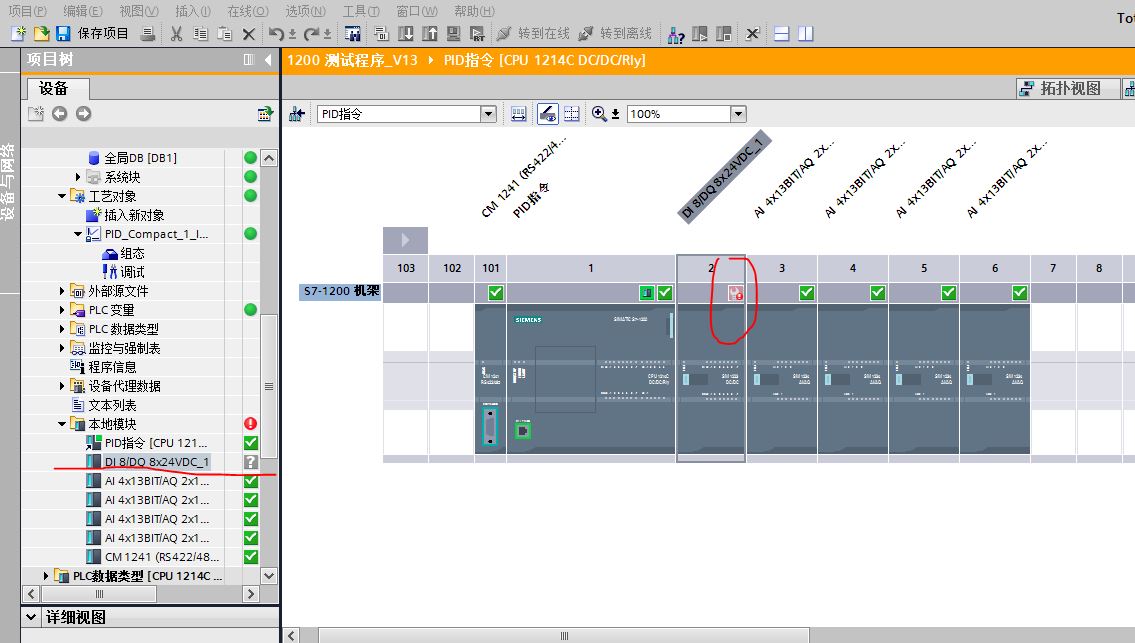Click the Split editor horizontally icon
The width and height of the screenshot is (1135, 643).
782,33
